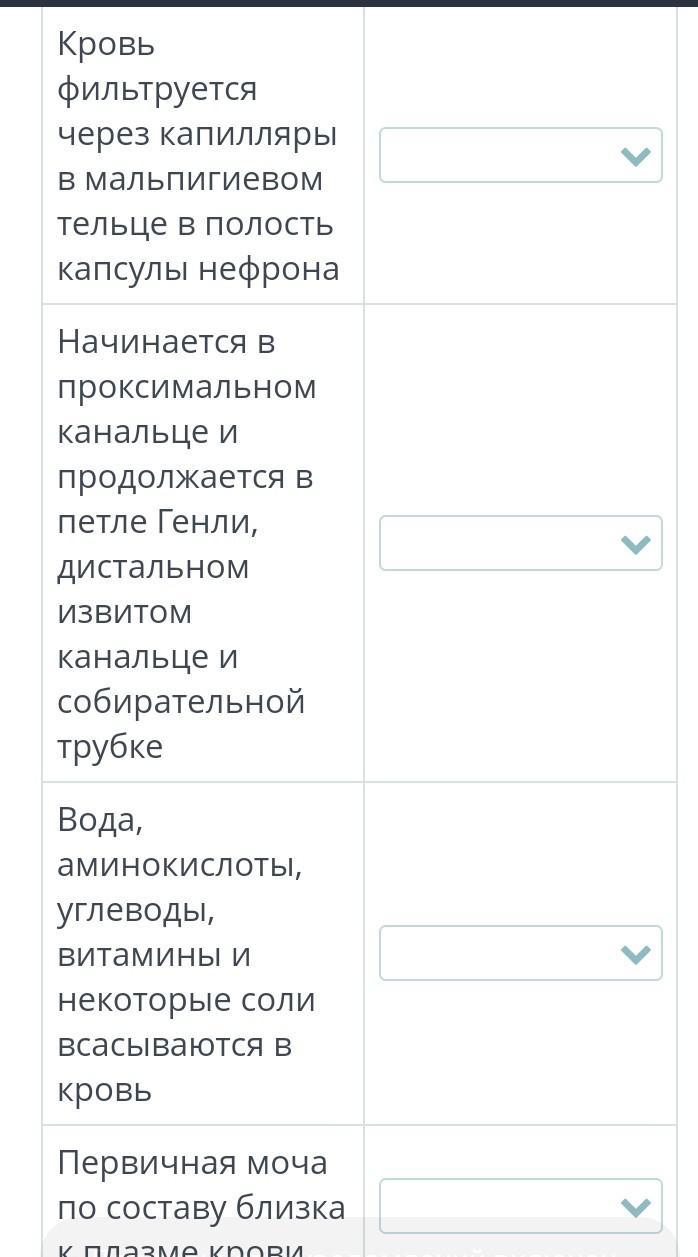Click chevron arrow beside 'всасываются в кровь' statement

click(x=635, y=954)
